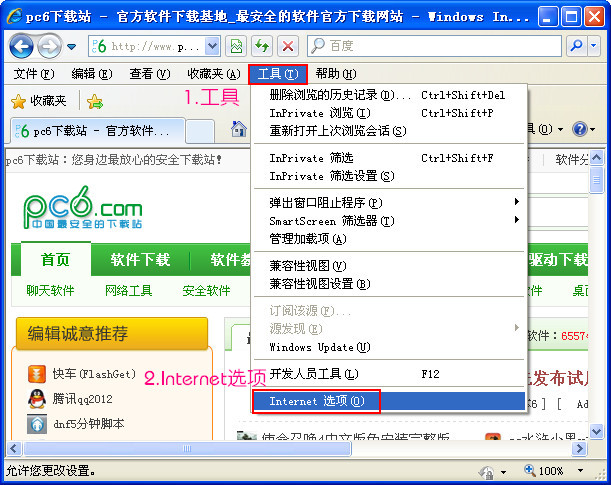This screenshot has width=611, height=485.
Task: Choose 开发人员工具(L) menu entry
Action: coord(389,374)
